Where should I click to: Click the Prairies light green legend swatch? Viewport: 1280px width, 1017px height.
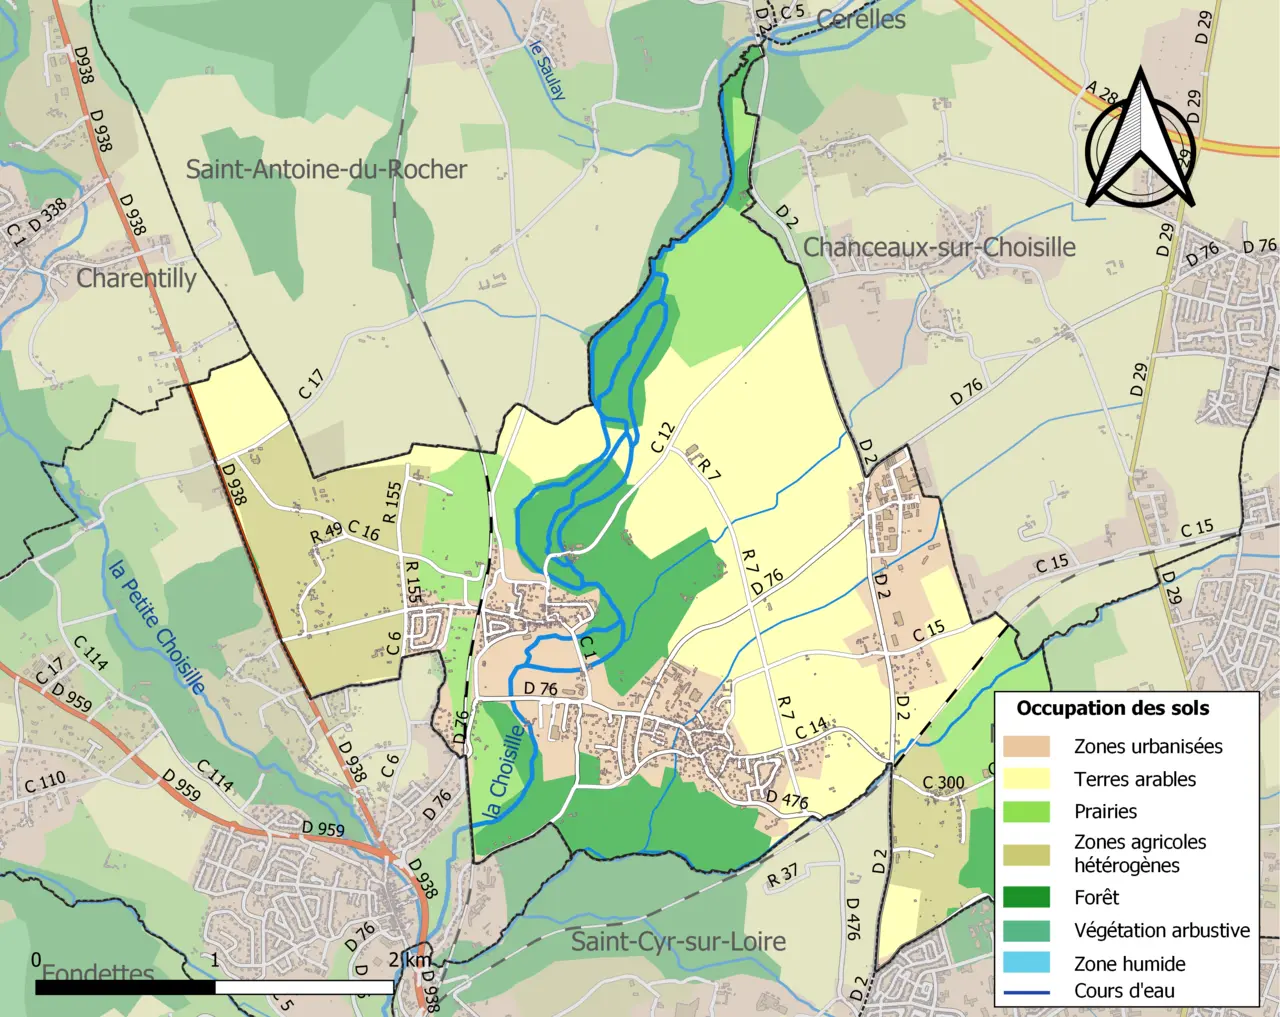point(1026,811)
